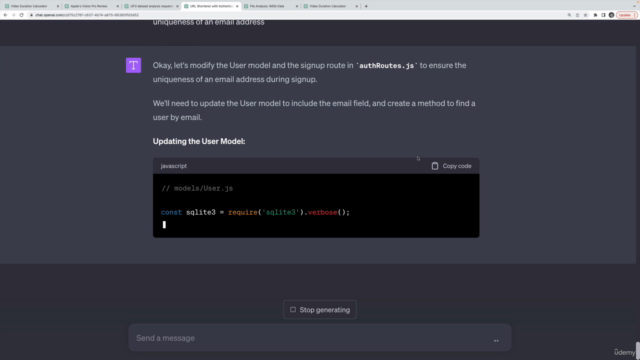Expand the tab search dropdown

point(634,6)
